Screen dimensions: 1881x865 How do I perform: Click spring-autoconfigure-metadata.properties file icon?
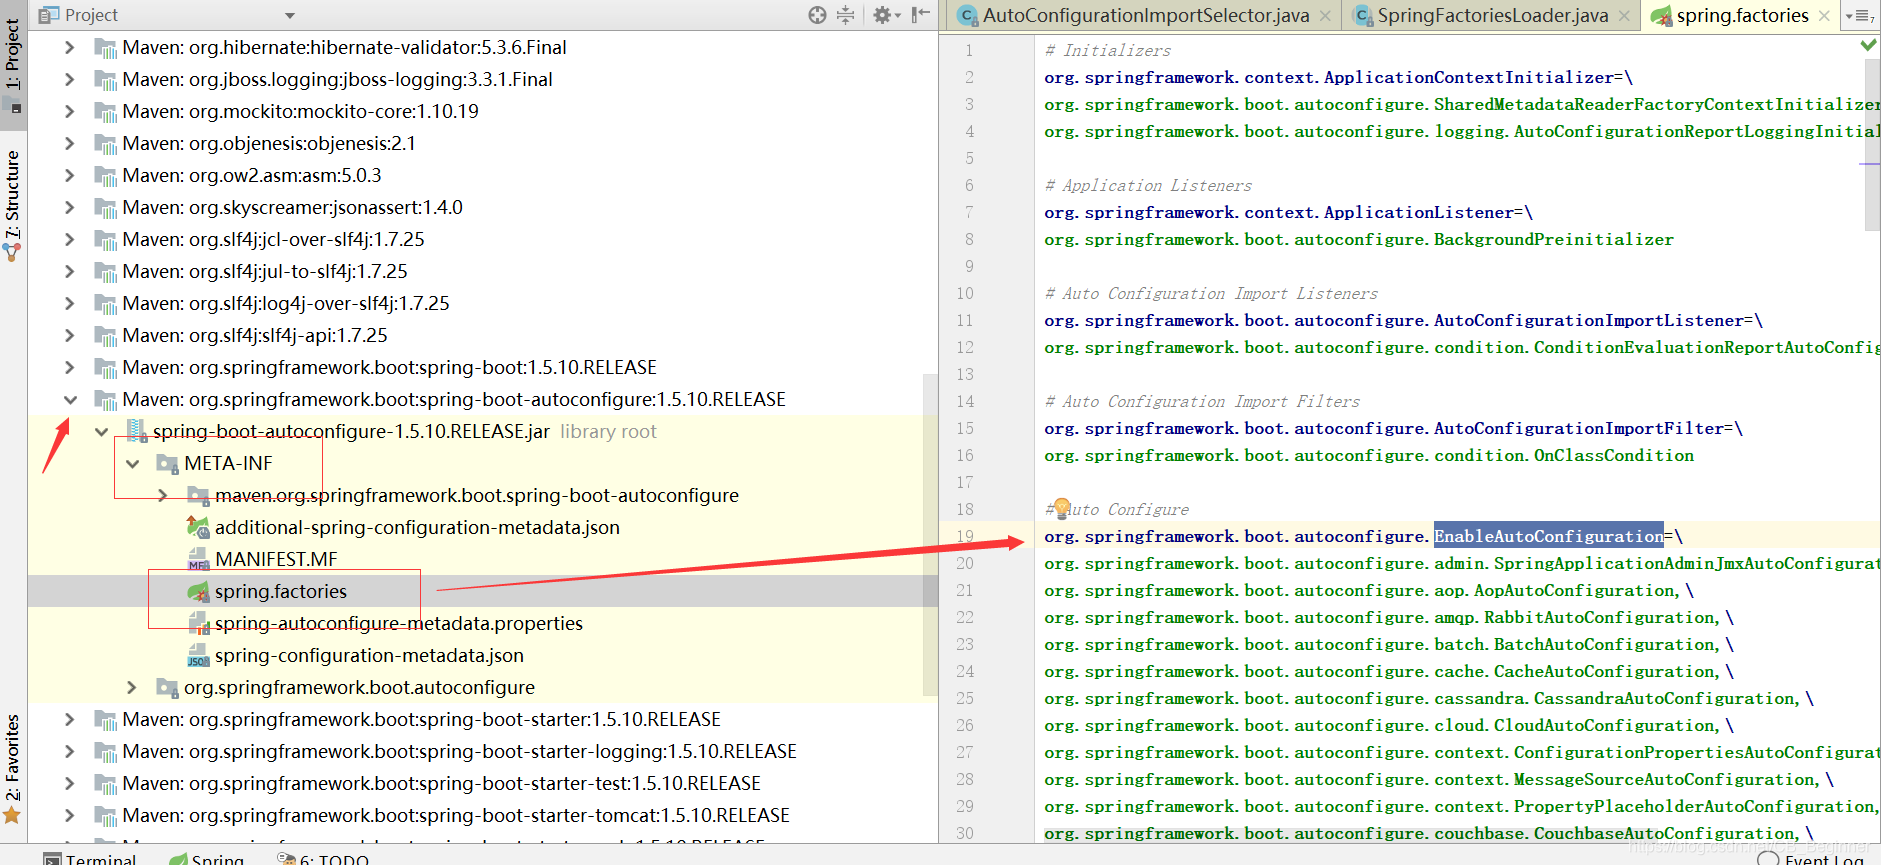pyautogui.click(x=198, y=623)
